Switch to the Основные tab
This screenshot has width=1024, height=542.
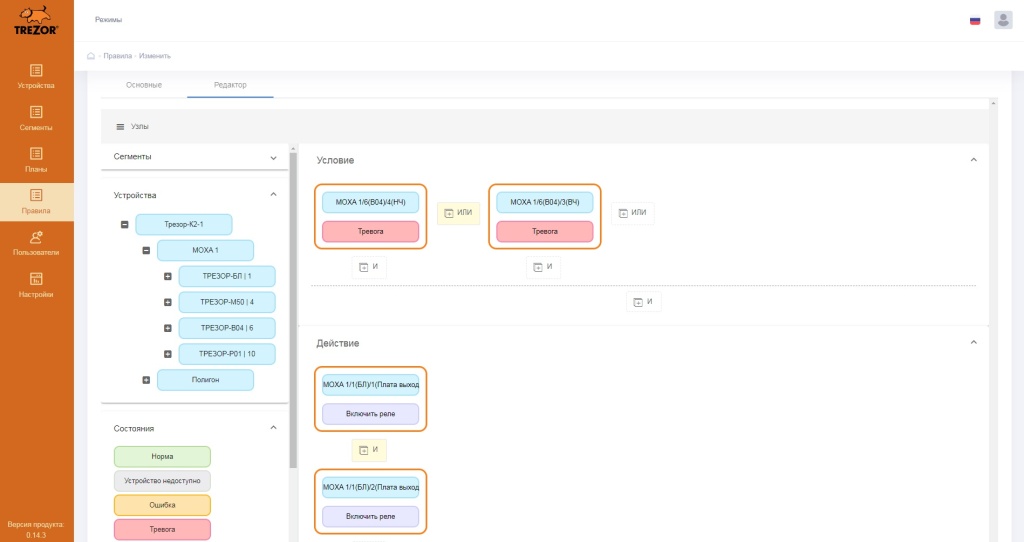click(x=144, y=85)
